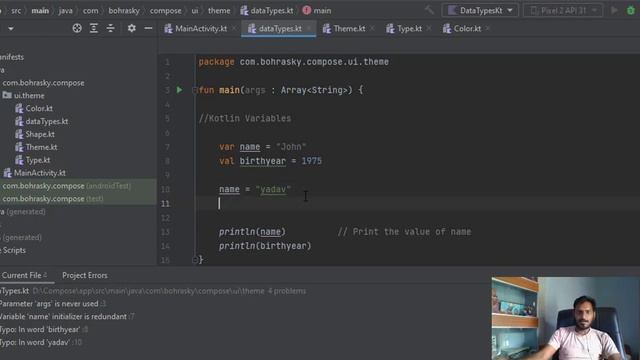Image resolution: width=640 pixels, height=360 pixels.
Task: Click the Collapse All icon in project panel
Action: click(111, 28)
